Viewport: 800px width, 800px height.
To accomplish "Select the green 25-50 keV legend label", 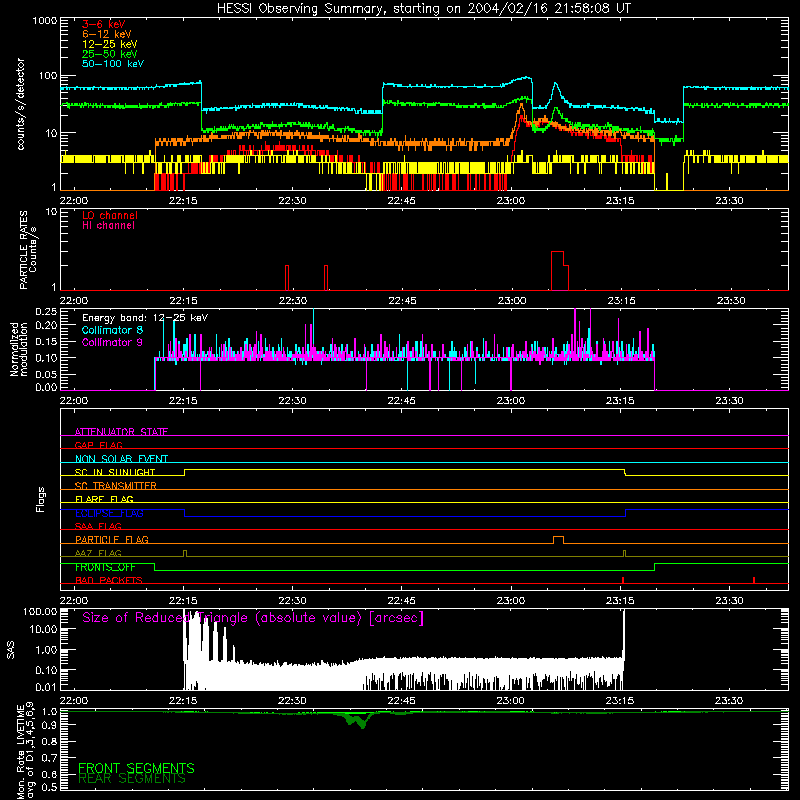I will (x=110, y=54).
